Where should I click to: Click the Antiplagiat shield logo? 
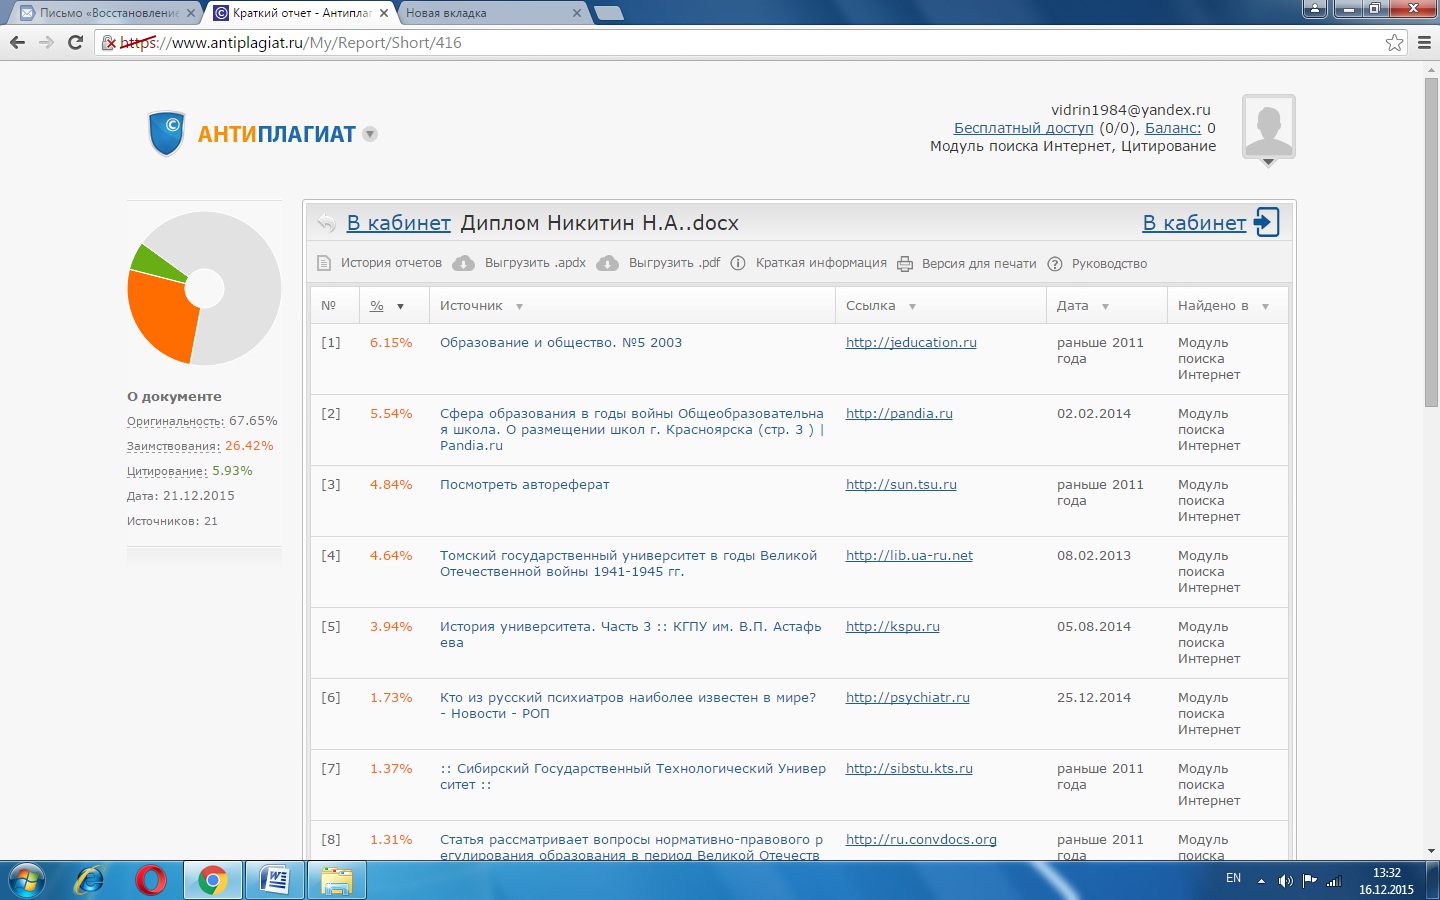point(167,134)
